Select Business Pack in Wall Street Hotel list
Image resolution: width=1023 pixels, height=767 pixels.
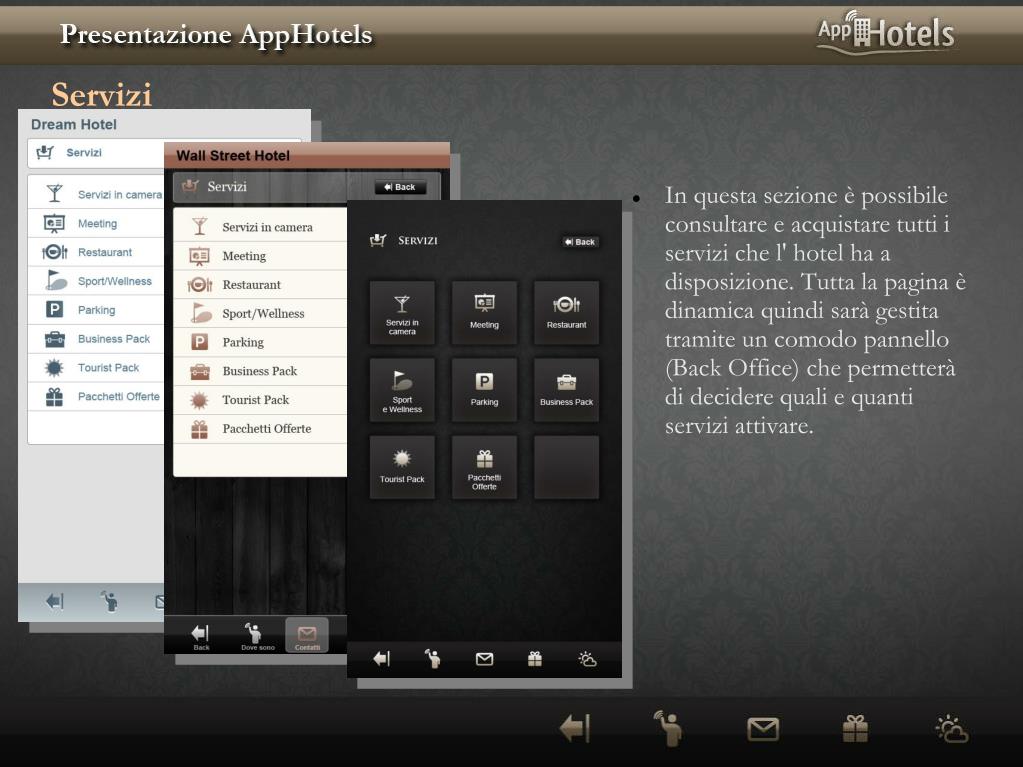pyautogui.click(x=260, y=370)
